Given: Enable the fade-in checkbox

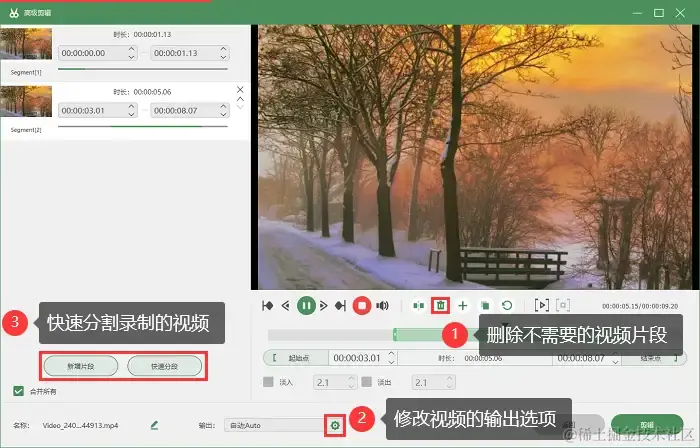Looking at the screenshot, I should pos(268,382).
